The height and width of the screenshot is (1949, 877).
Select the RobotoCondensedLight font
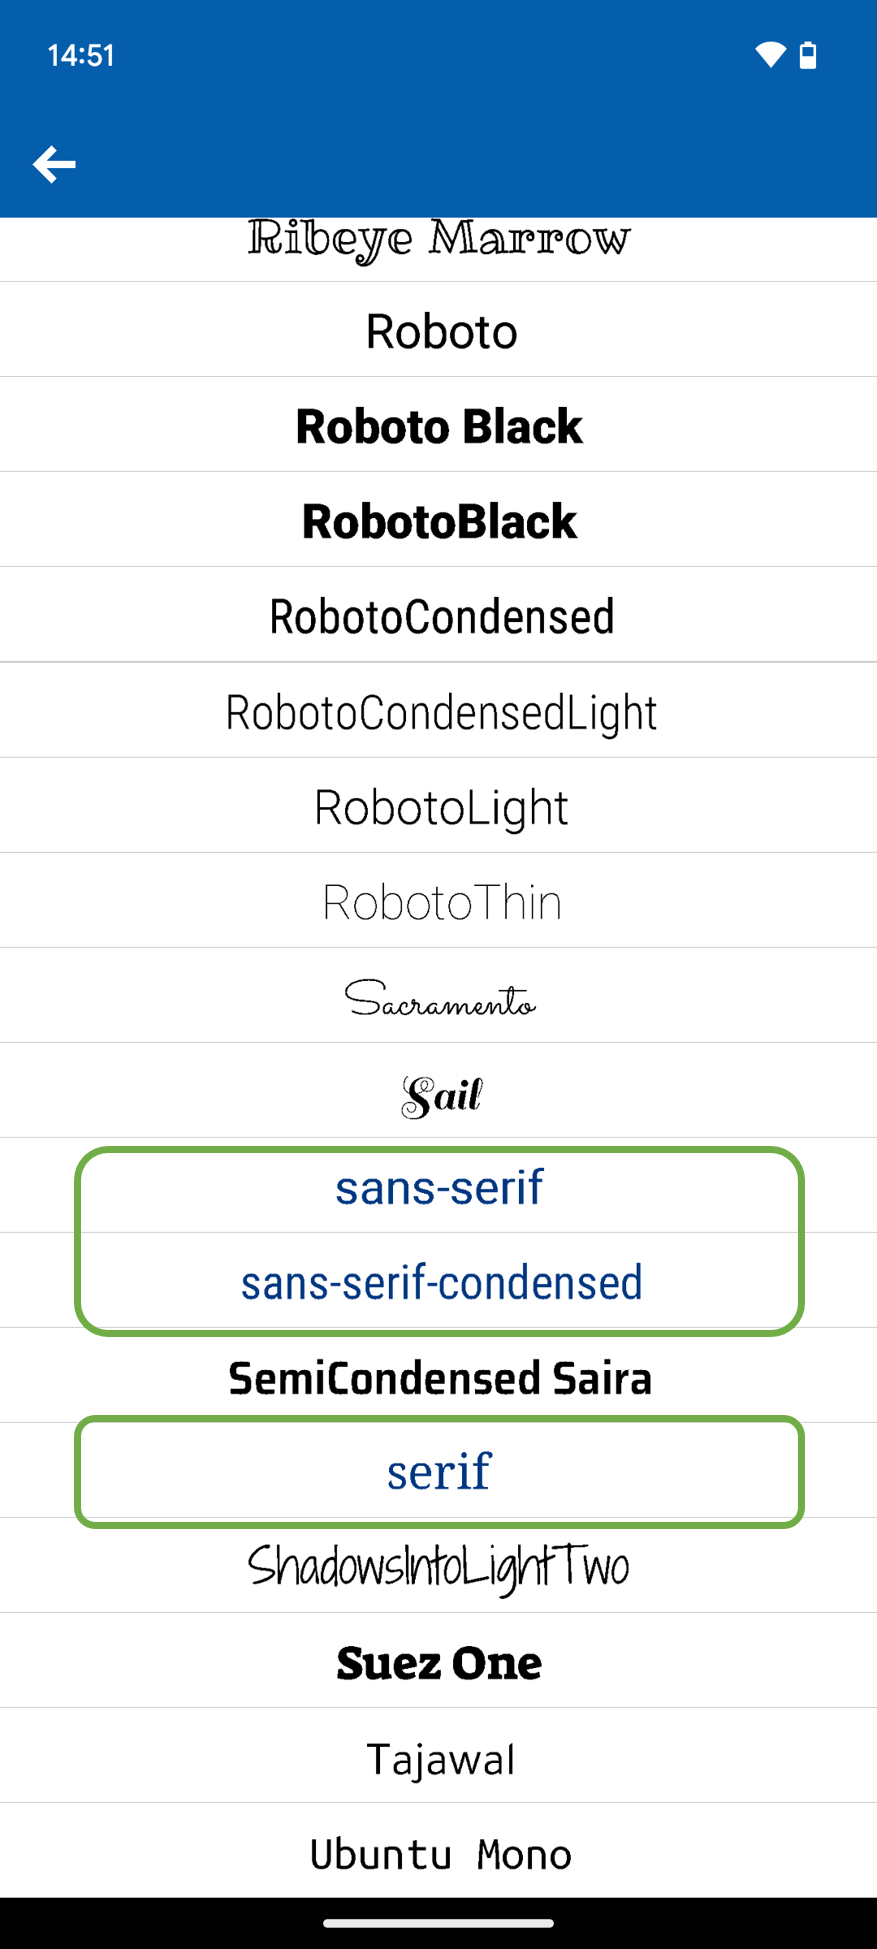440,712
